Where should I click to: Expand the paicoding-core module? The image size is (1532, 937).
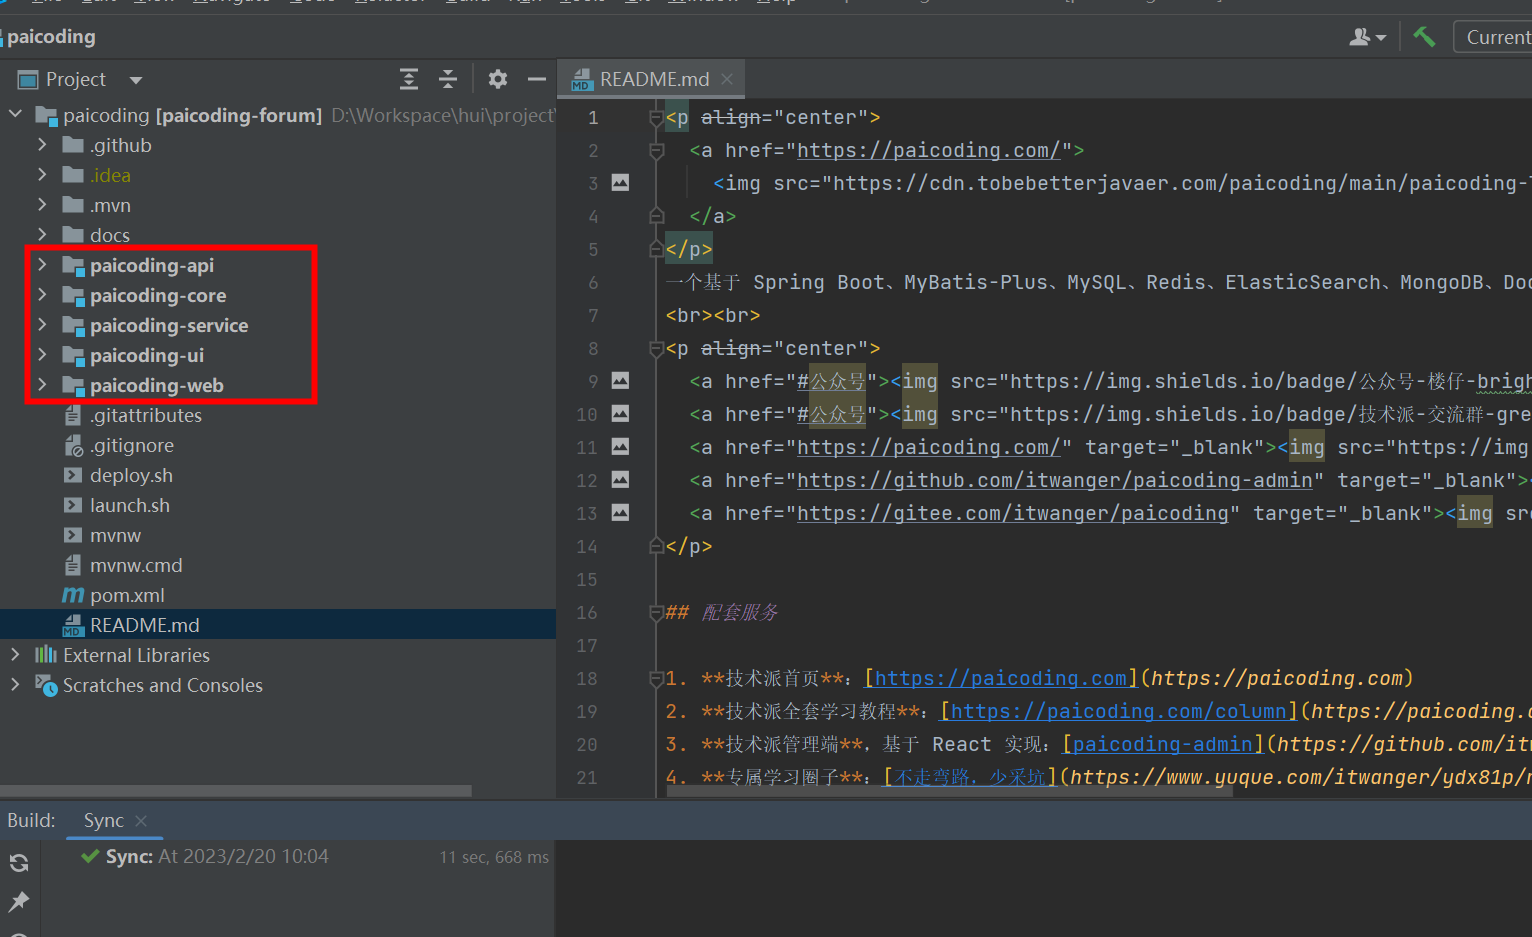click(x=42, y=295)
